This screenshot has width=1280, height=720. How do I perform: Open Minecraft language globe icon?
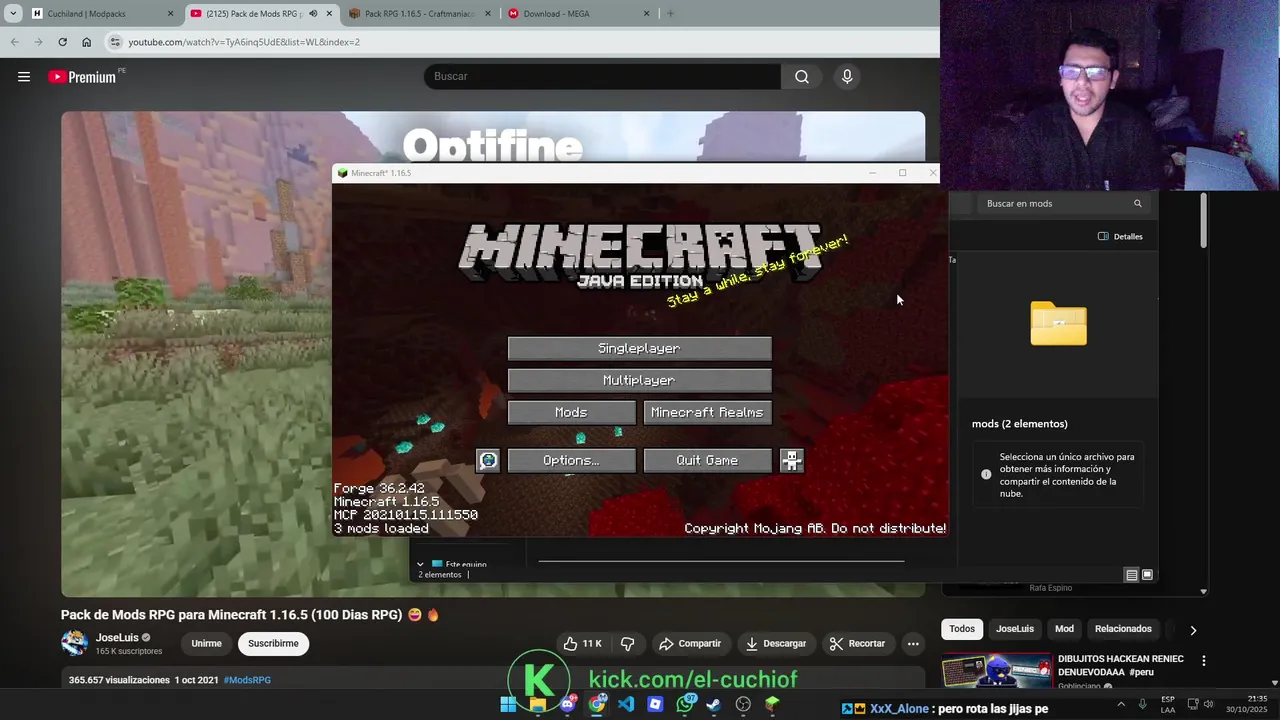coord(488,460)
